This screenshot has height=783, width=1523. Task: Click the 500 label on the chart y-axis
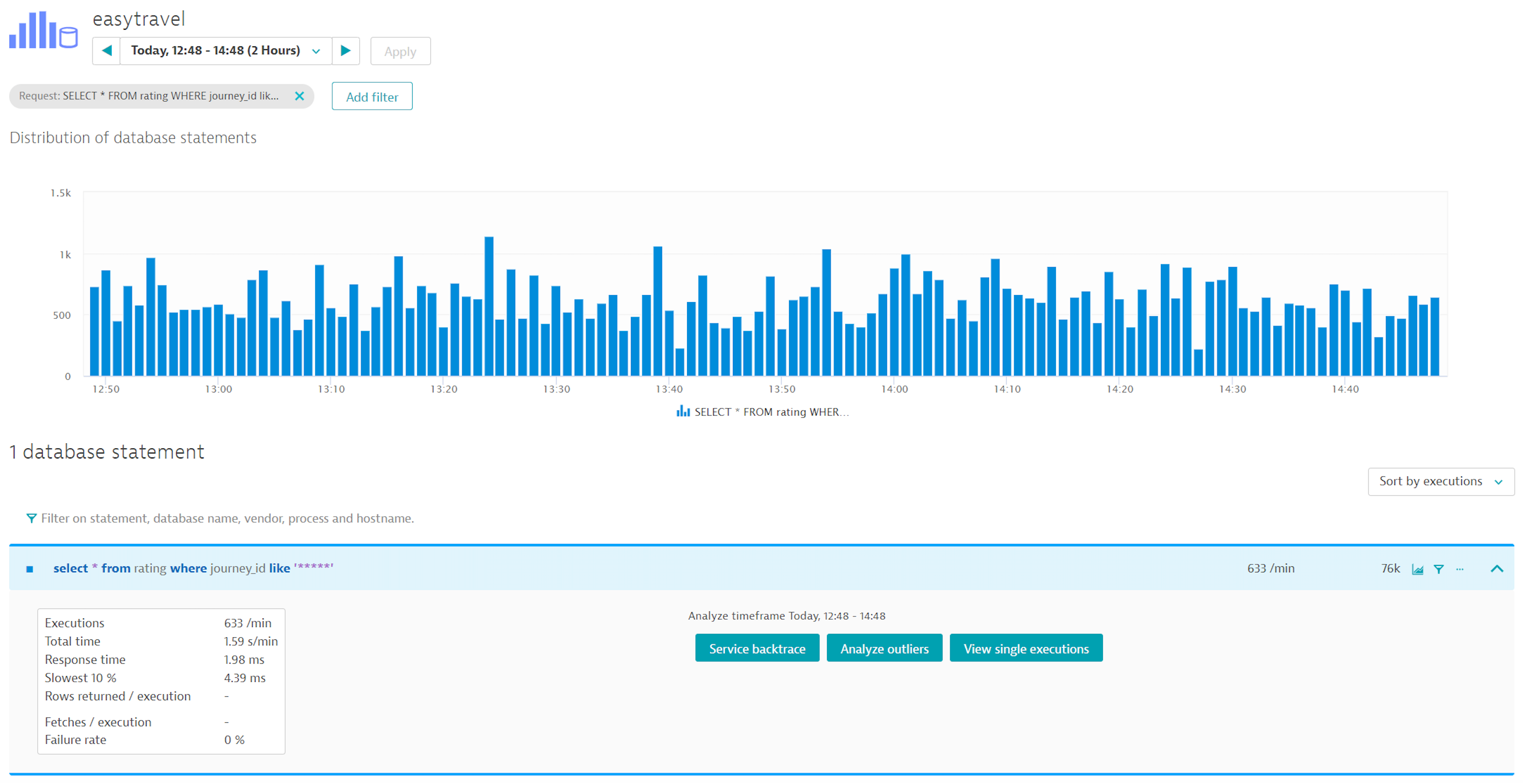[62, 315]
